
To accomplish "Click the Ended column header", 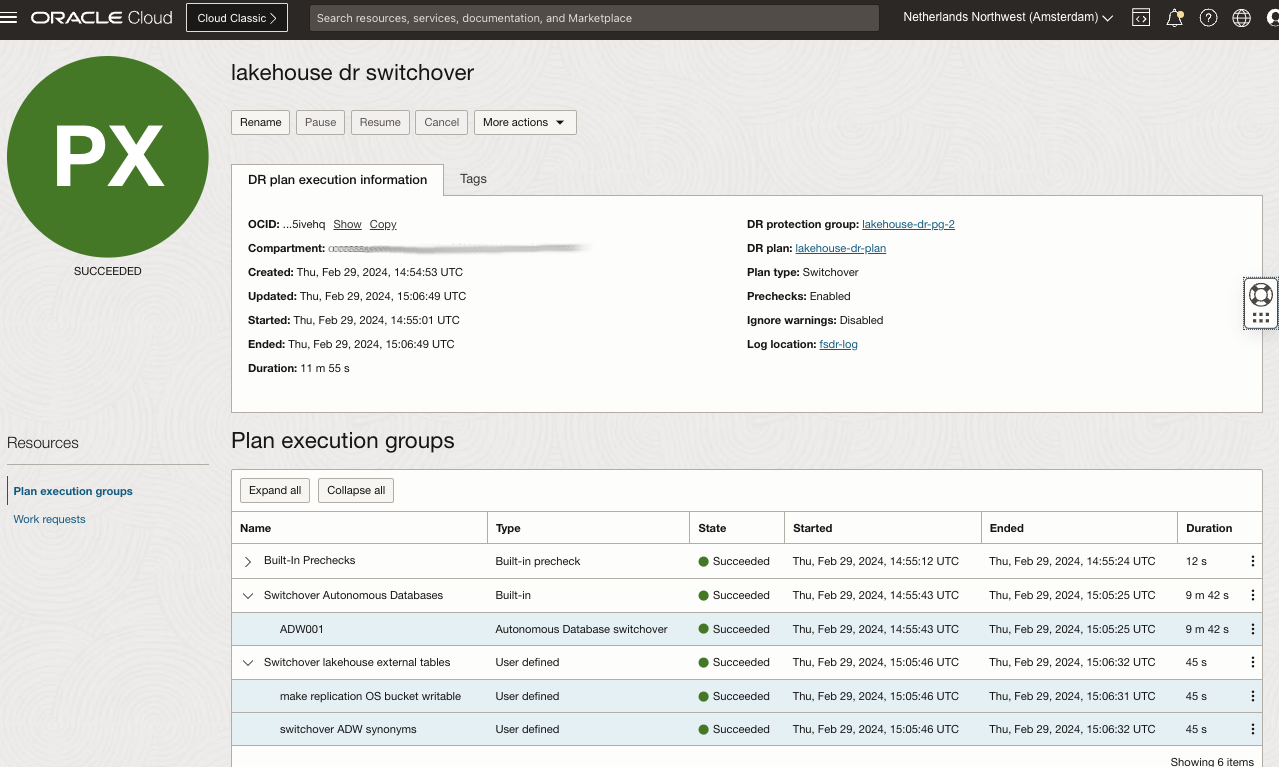I will pyautogui.click(x=1079, y=528).
